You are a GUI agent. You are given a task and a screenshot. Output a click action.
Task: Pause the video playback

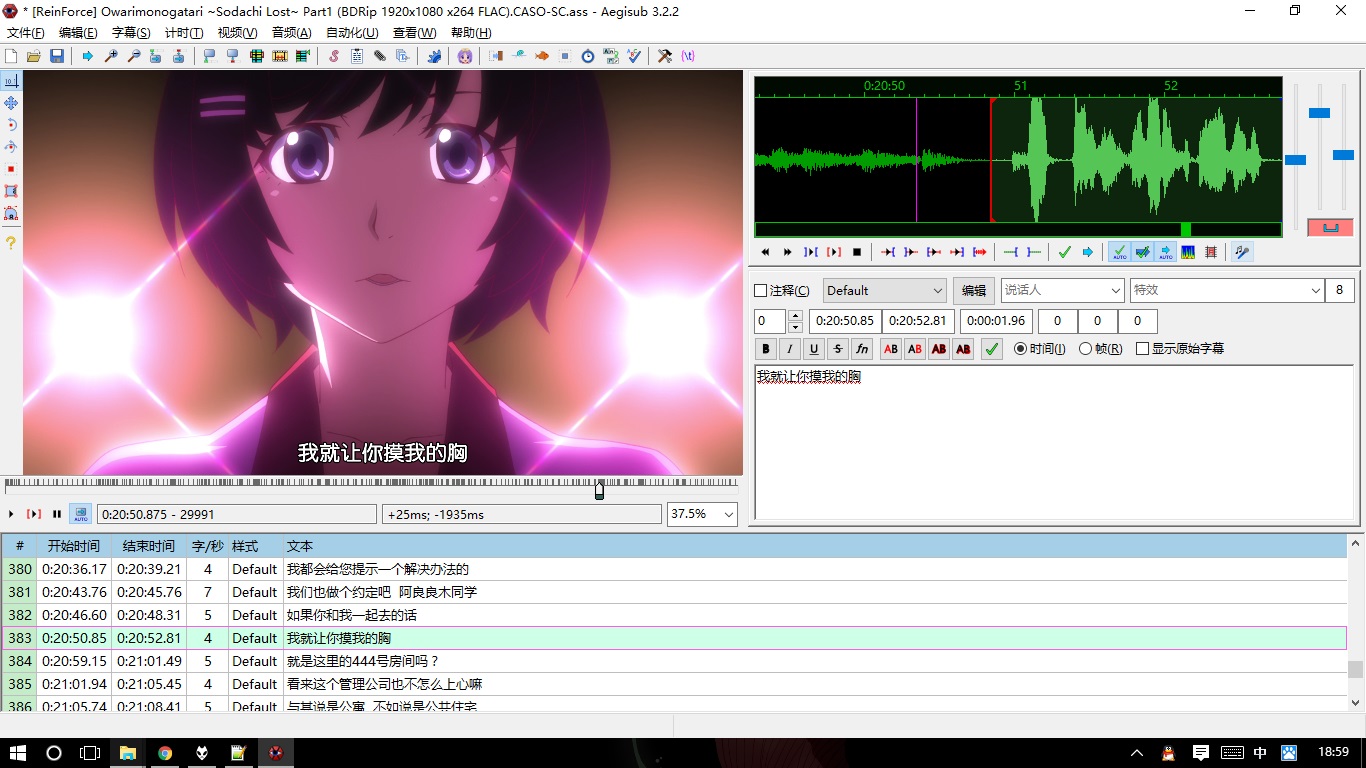click(57, 514)
